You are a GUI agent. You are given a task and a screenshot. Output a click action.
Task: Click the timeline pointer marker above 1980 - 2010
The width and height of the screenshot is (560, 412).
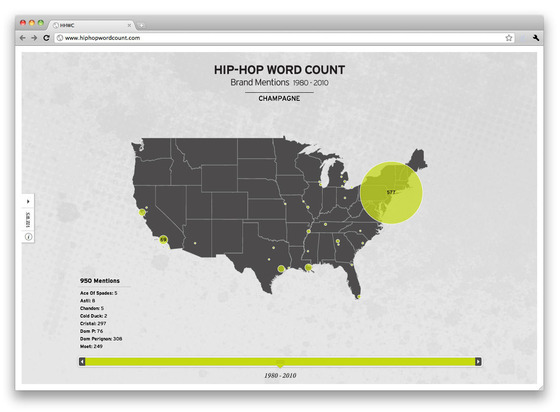coord(280,366)
